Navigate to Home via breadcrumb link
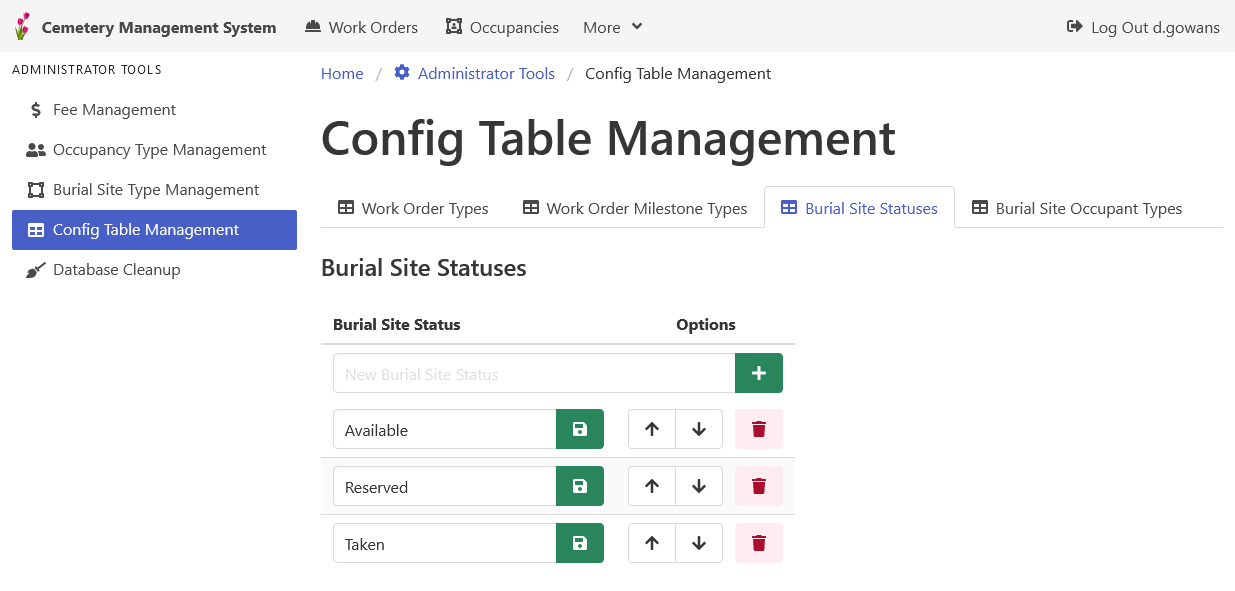Viewport: 1235px width, 591px height. (x=341, y=73)
